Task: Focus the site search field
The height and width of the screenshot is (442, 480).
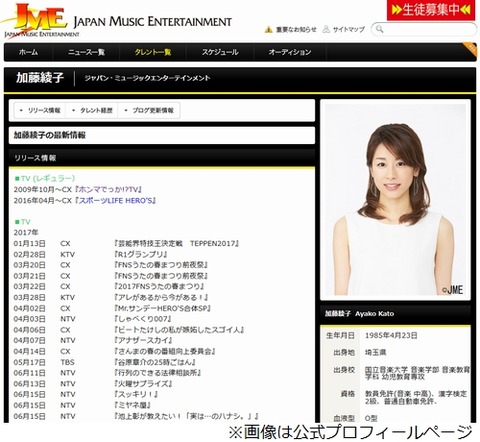Action: (x=424, y=29)
